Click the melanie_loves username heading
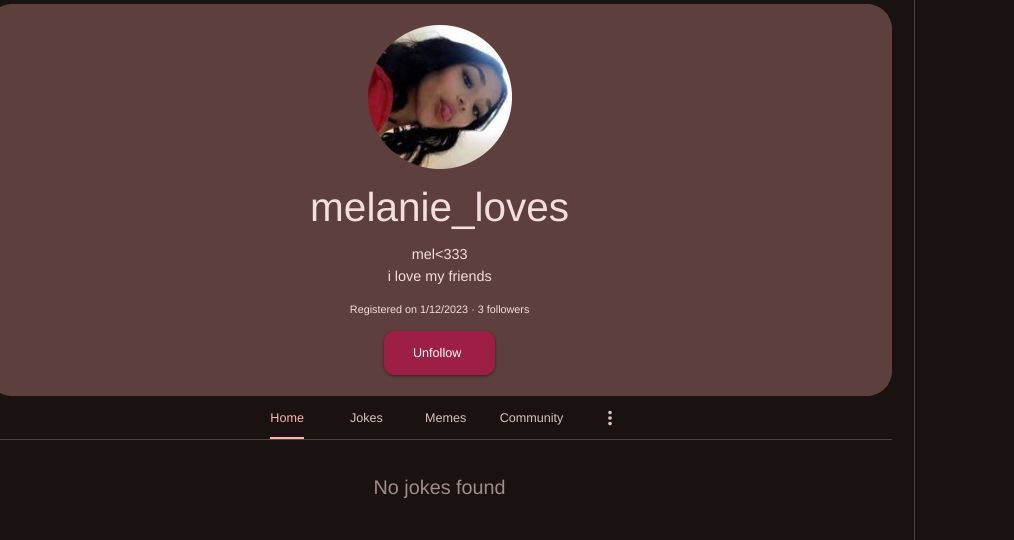The height and width of the screenshot is (540, 1014). coord(439,208)
